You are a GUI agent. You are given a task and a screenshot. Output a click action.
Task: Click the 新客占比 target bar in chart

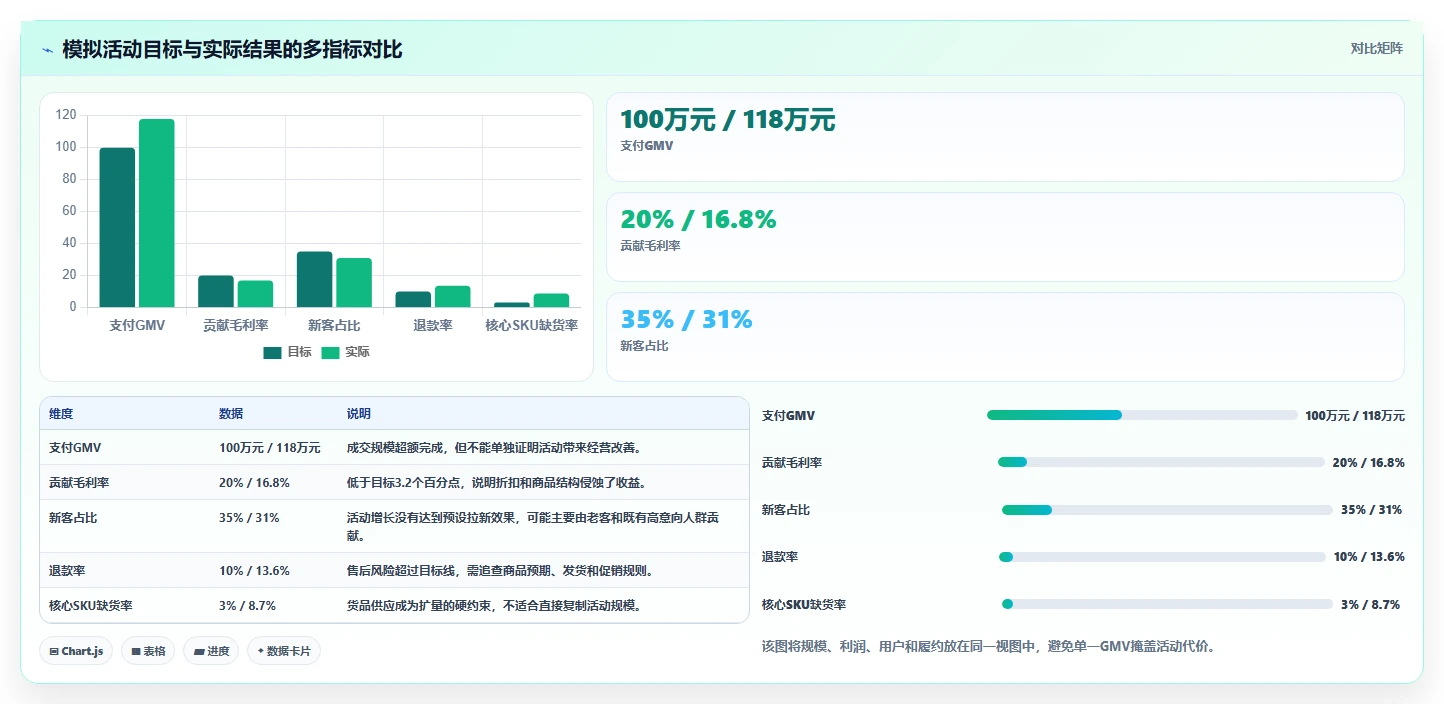[314, 279]
